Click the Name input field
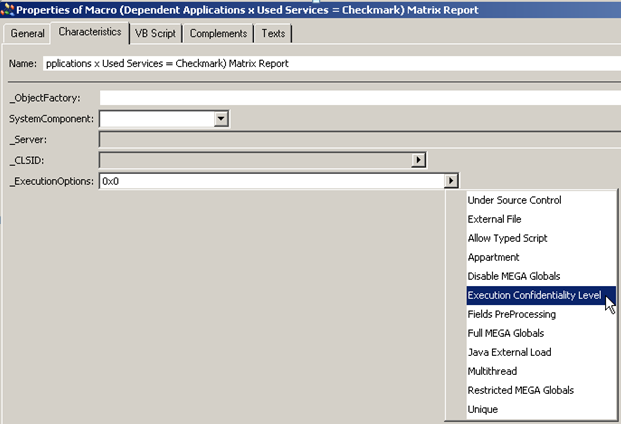621x424 pixels. 330,63
